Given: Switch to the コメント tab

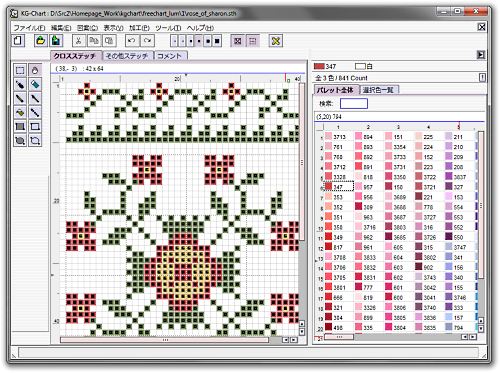Looking at the screenshot, I should (x=170, y=56).
